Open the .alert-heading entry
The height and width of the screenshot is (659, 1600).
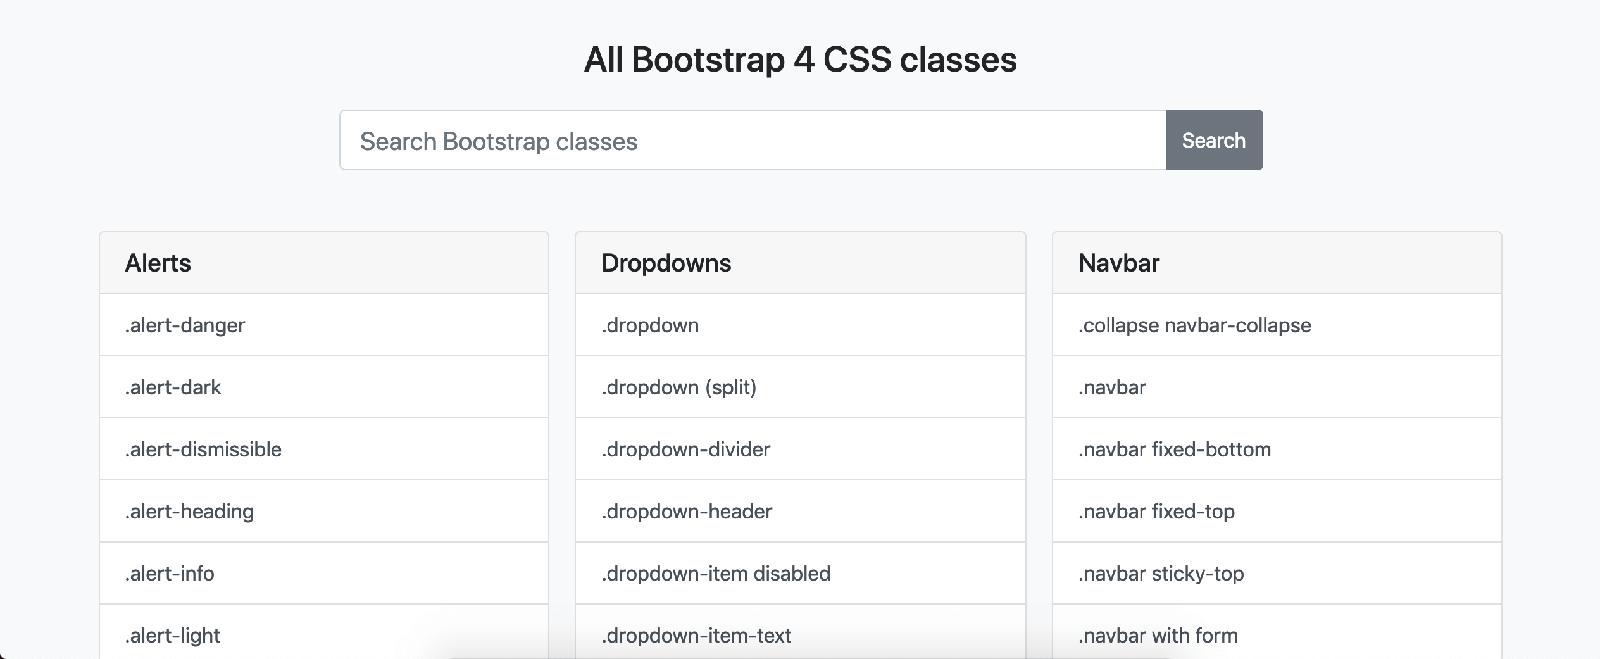[x=324, y=511]
